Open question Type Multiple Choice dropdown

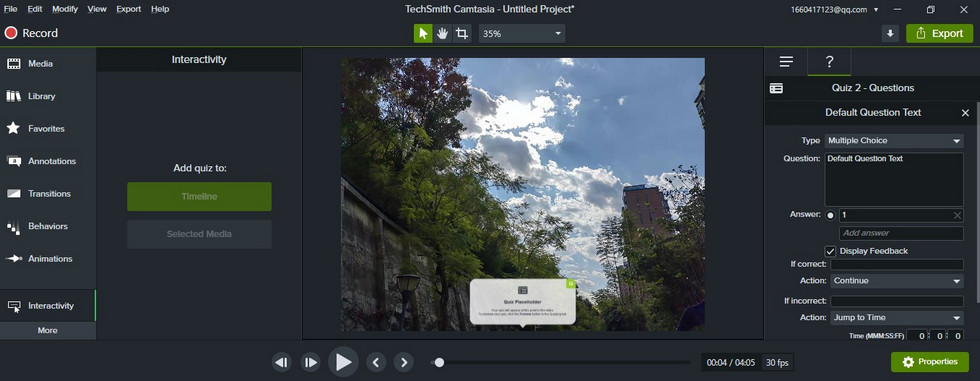894,141
